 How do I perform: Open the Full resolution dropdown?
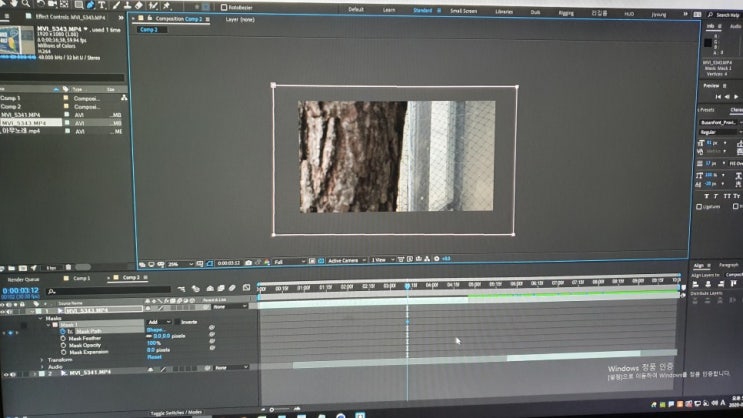[289, 262]
